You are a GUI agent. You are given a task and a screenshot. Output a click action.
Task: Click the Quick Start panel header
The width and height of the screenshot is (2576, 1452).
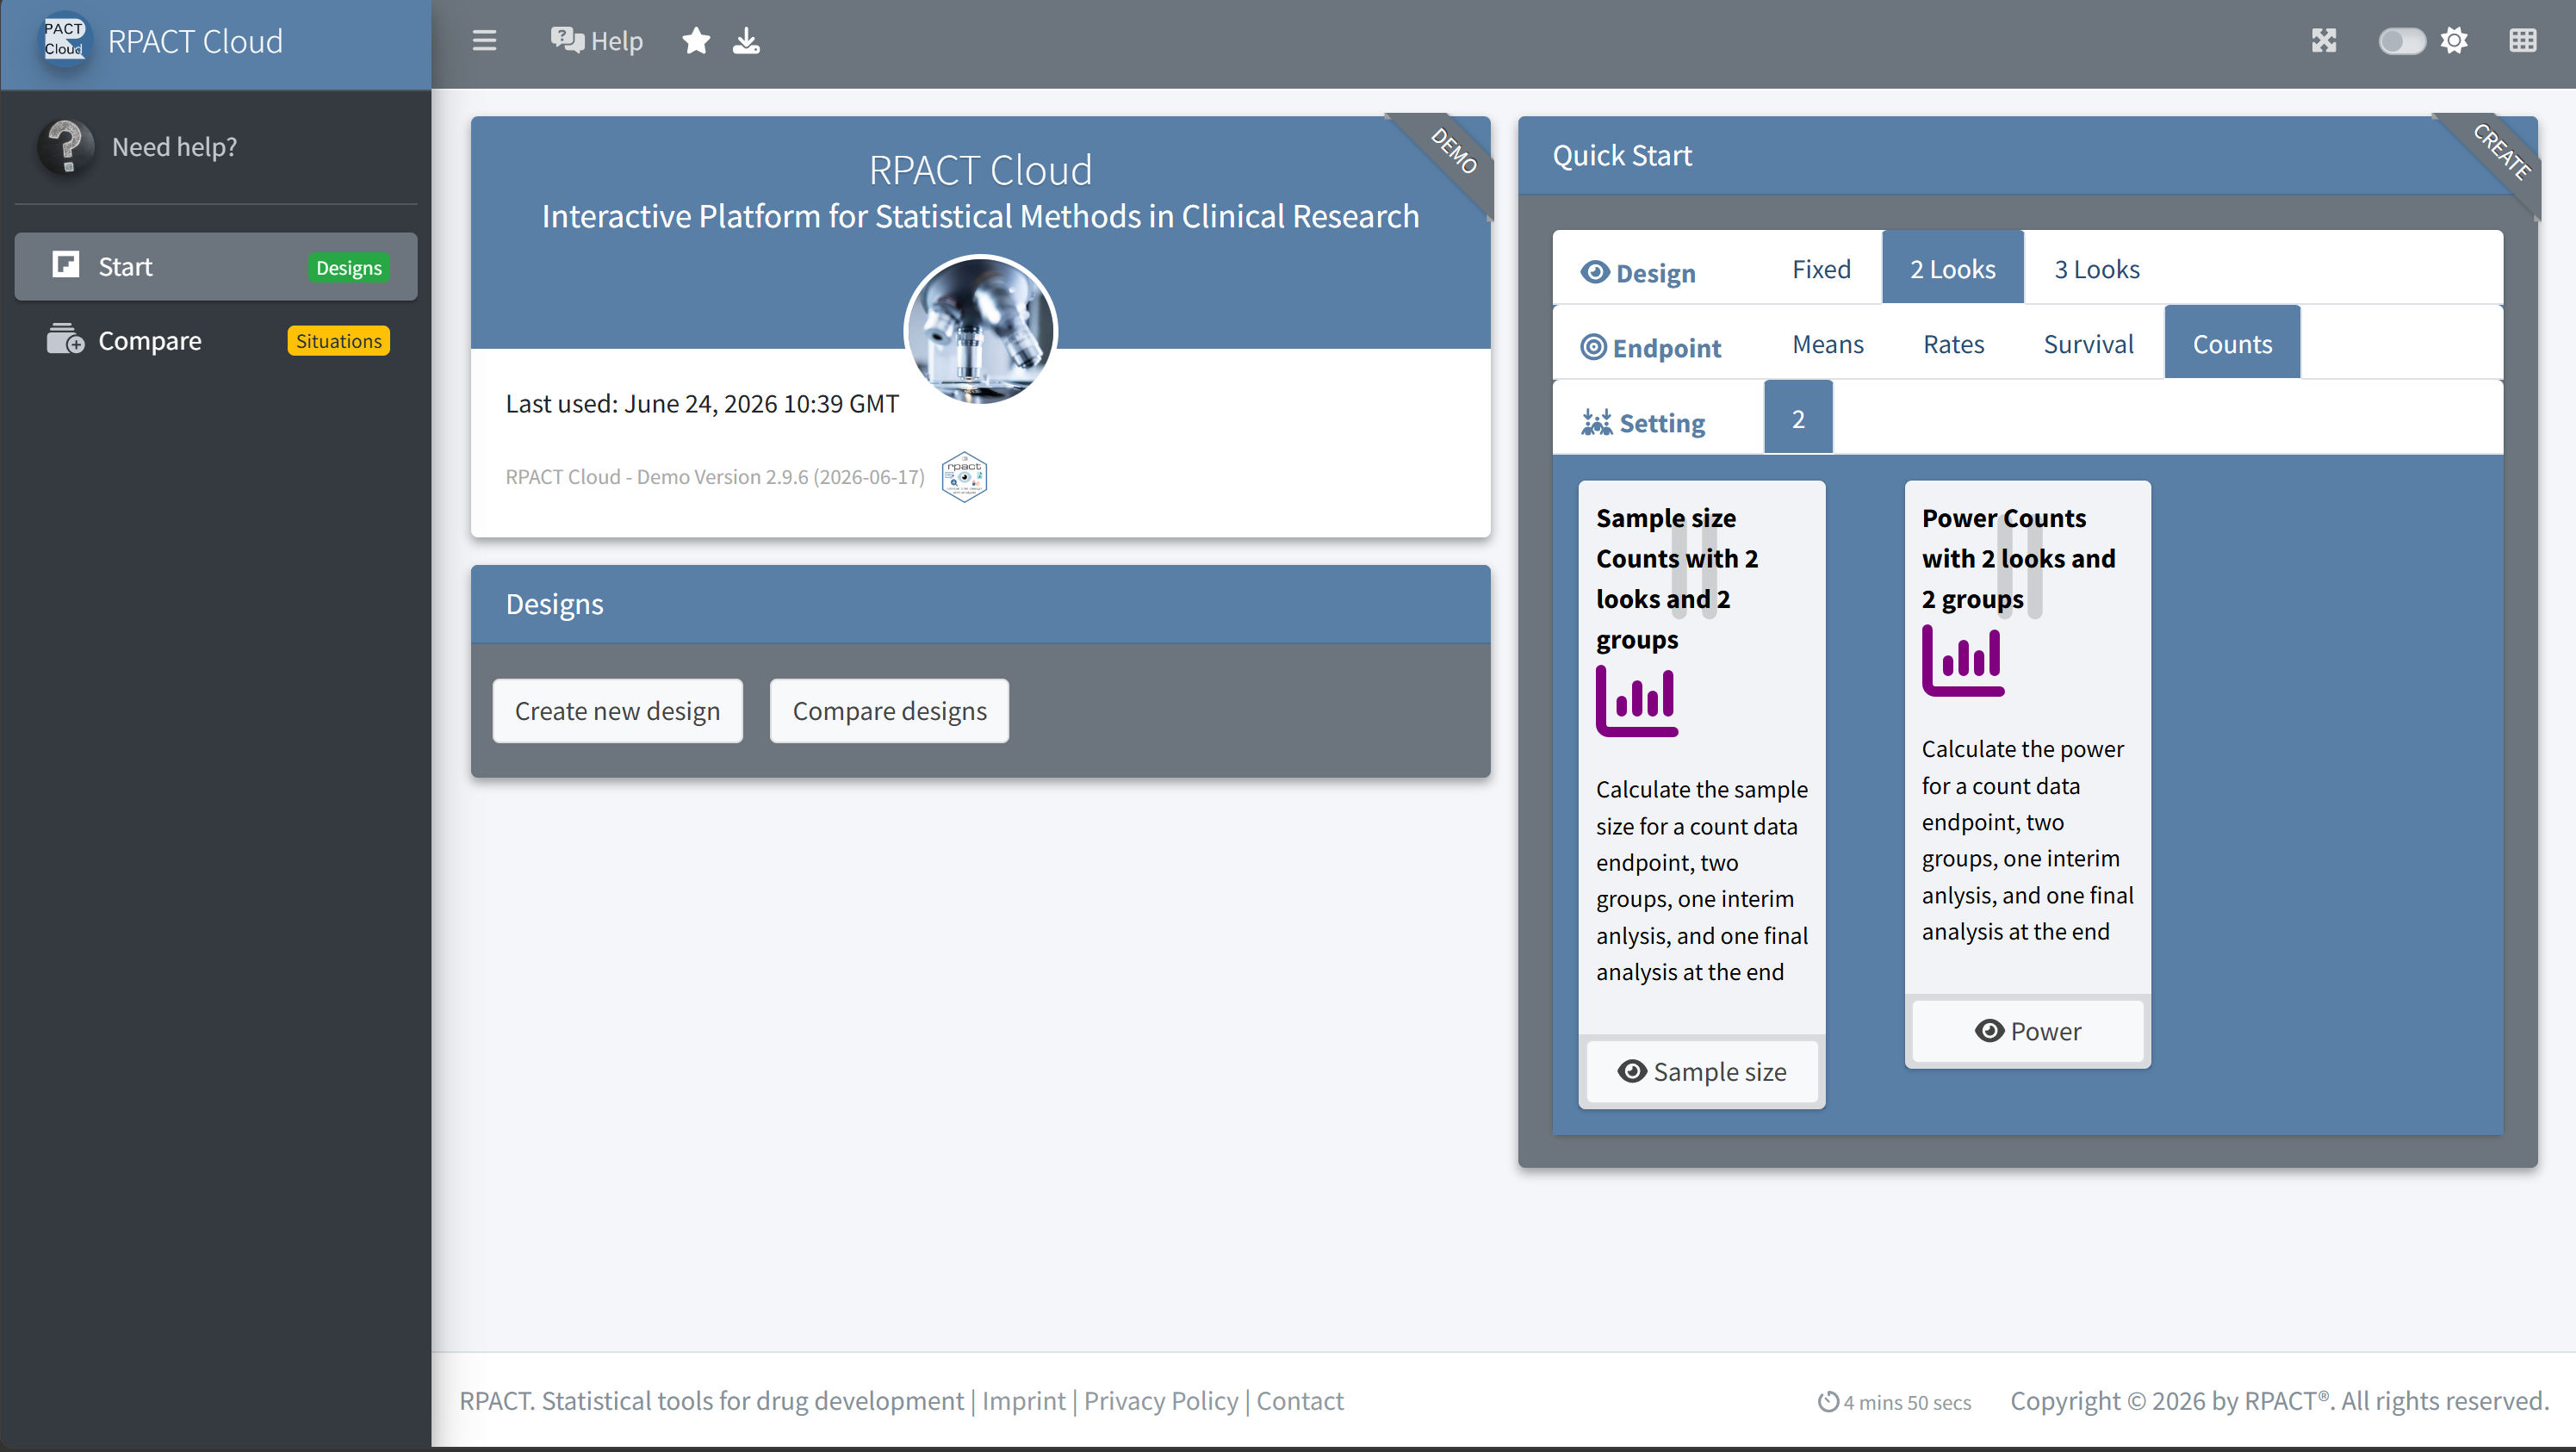point(2027,156)
